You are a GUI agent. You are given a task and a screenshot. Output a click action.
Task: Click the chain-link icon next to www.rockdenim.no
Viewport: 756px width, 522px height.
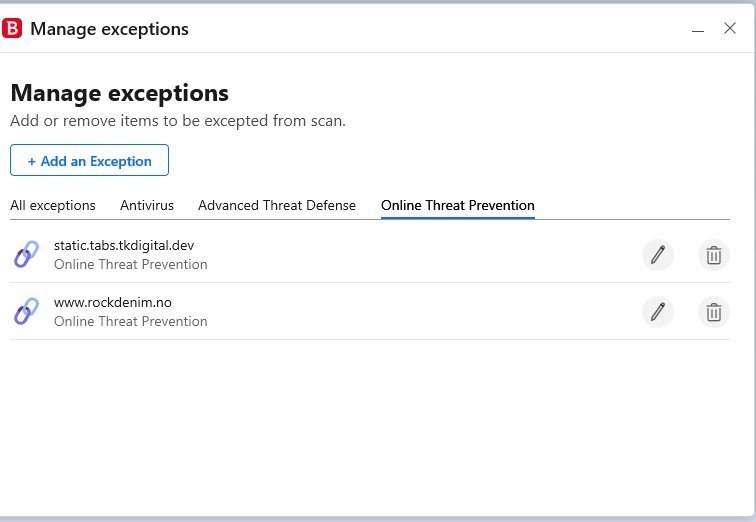[27, 311]
